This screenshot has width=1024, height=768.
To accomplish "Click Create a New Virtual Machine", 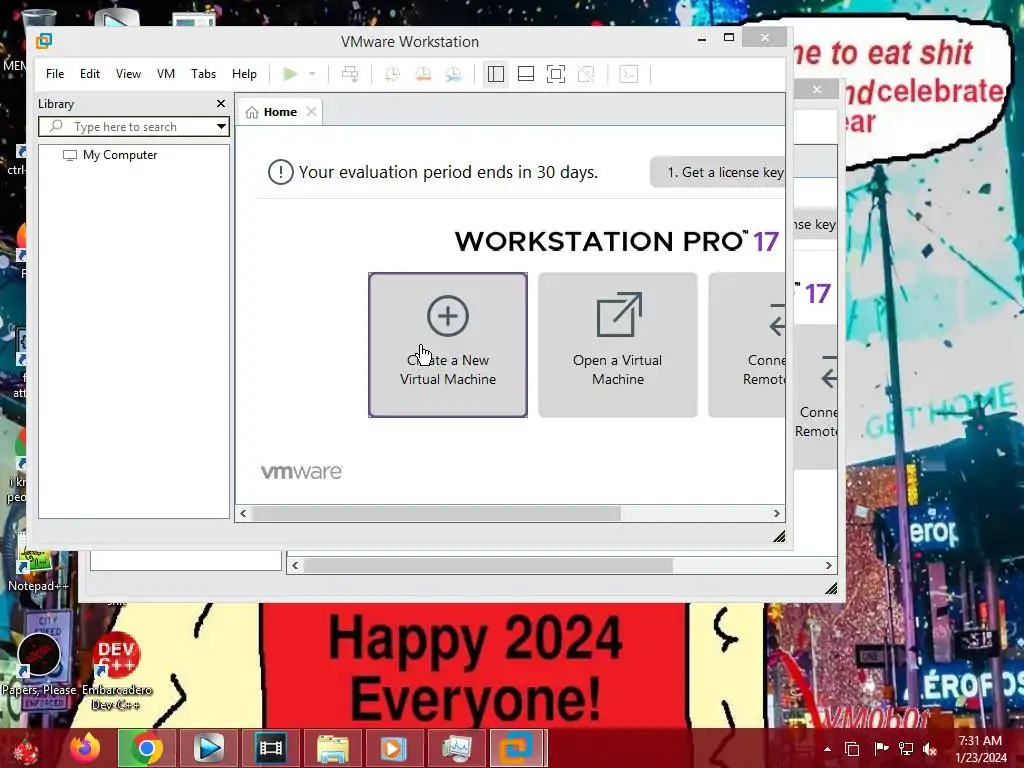I will coord(448,345).
